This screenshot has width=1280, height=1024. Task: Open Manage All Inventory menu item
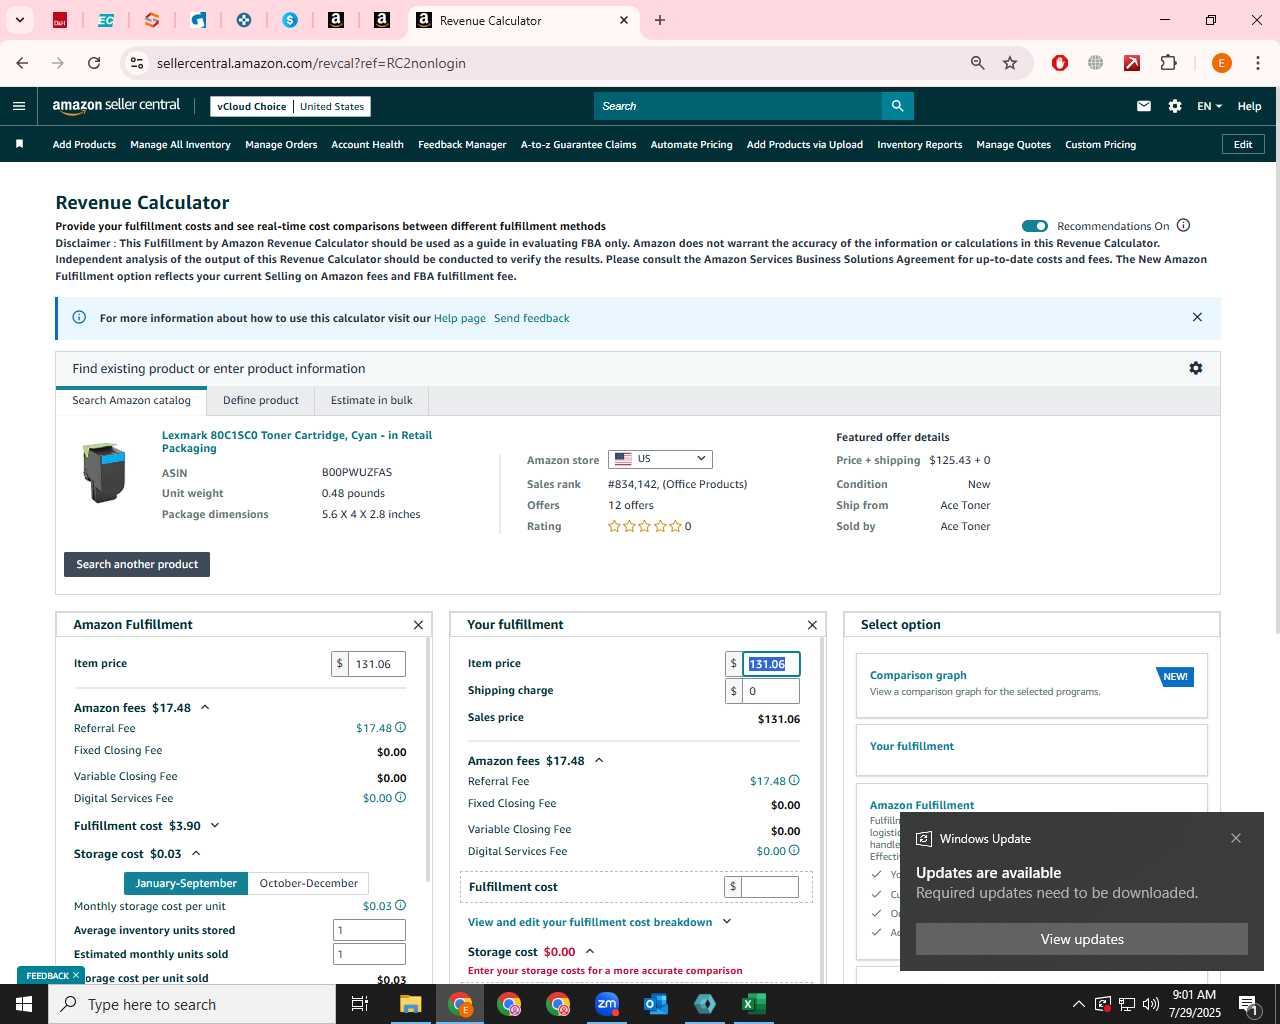click(x=180, y=144)
